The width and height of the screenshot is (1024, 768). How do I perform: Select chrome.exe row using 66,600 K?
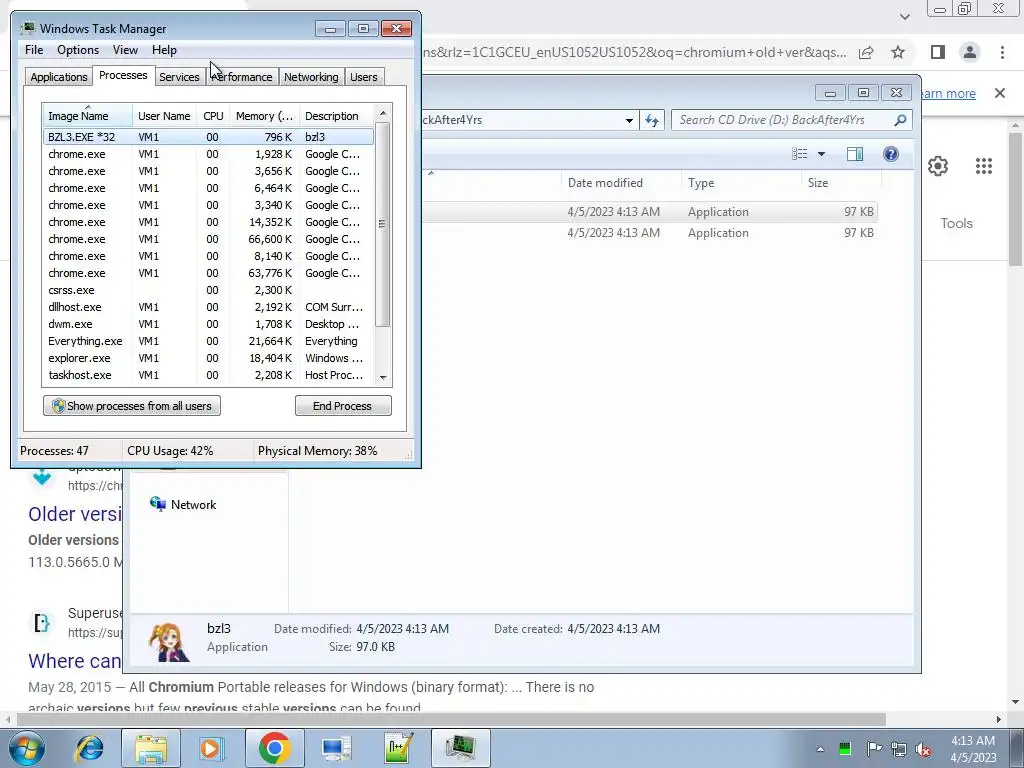pyautogui.click(x=208, y=239)
